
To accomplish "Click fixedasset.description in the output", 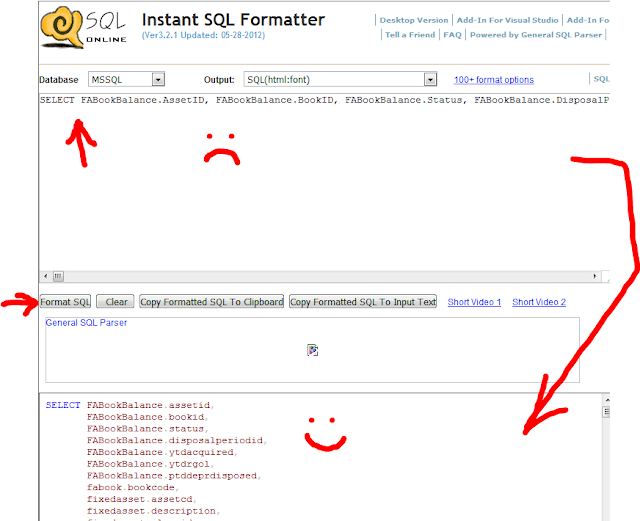I will [151, 511].
